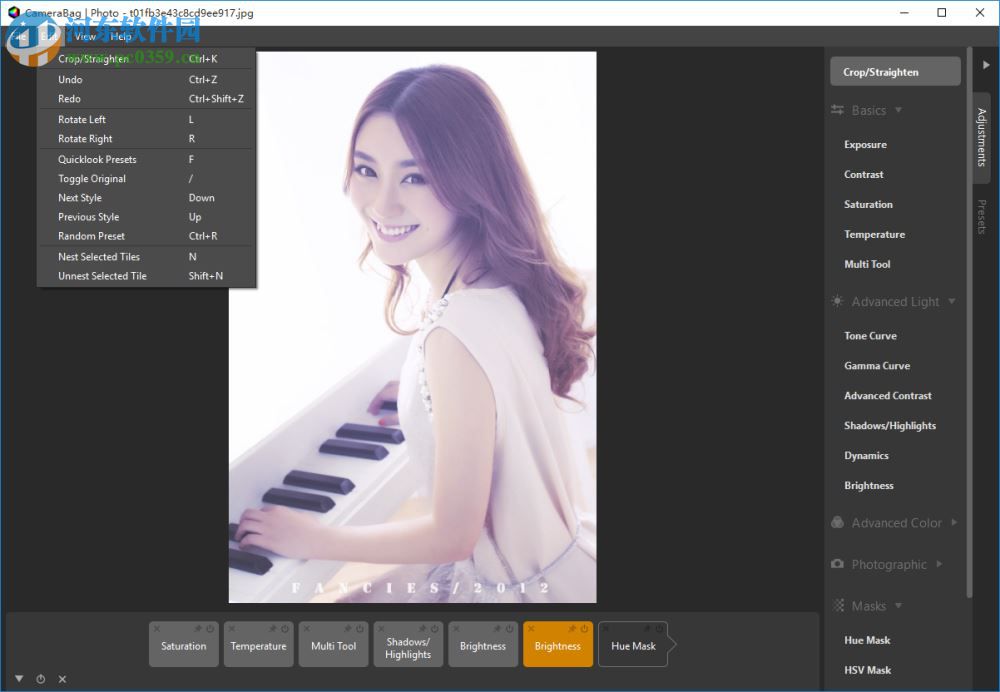Viewport: 1000px width, 692px height.
Task: Click the X icon in bottom-left tray controls
Action: (x=62, y=679)
